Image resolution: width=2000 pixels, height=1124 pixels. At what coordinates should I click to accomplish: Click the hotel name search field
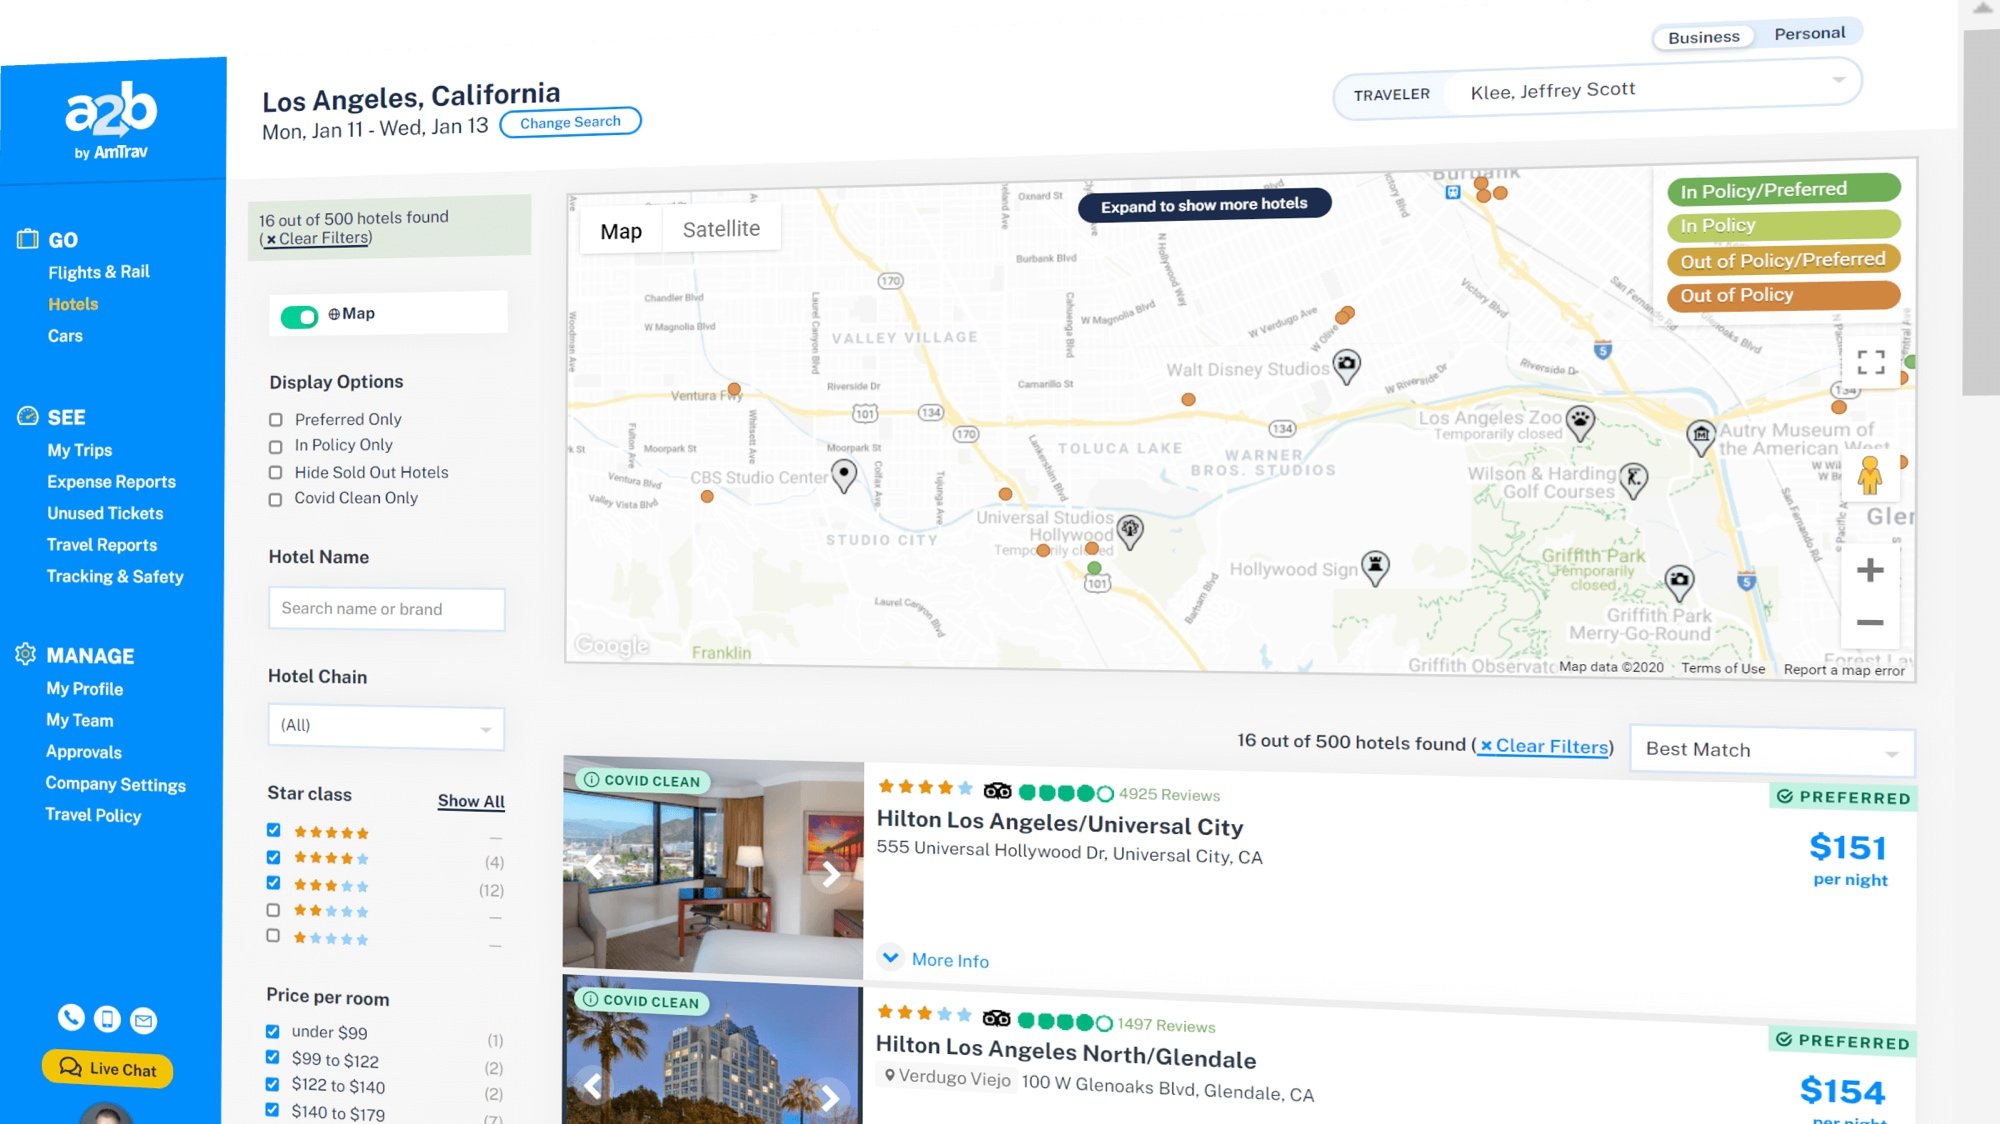coord(386,609)
